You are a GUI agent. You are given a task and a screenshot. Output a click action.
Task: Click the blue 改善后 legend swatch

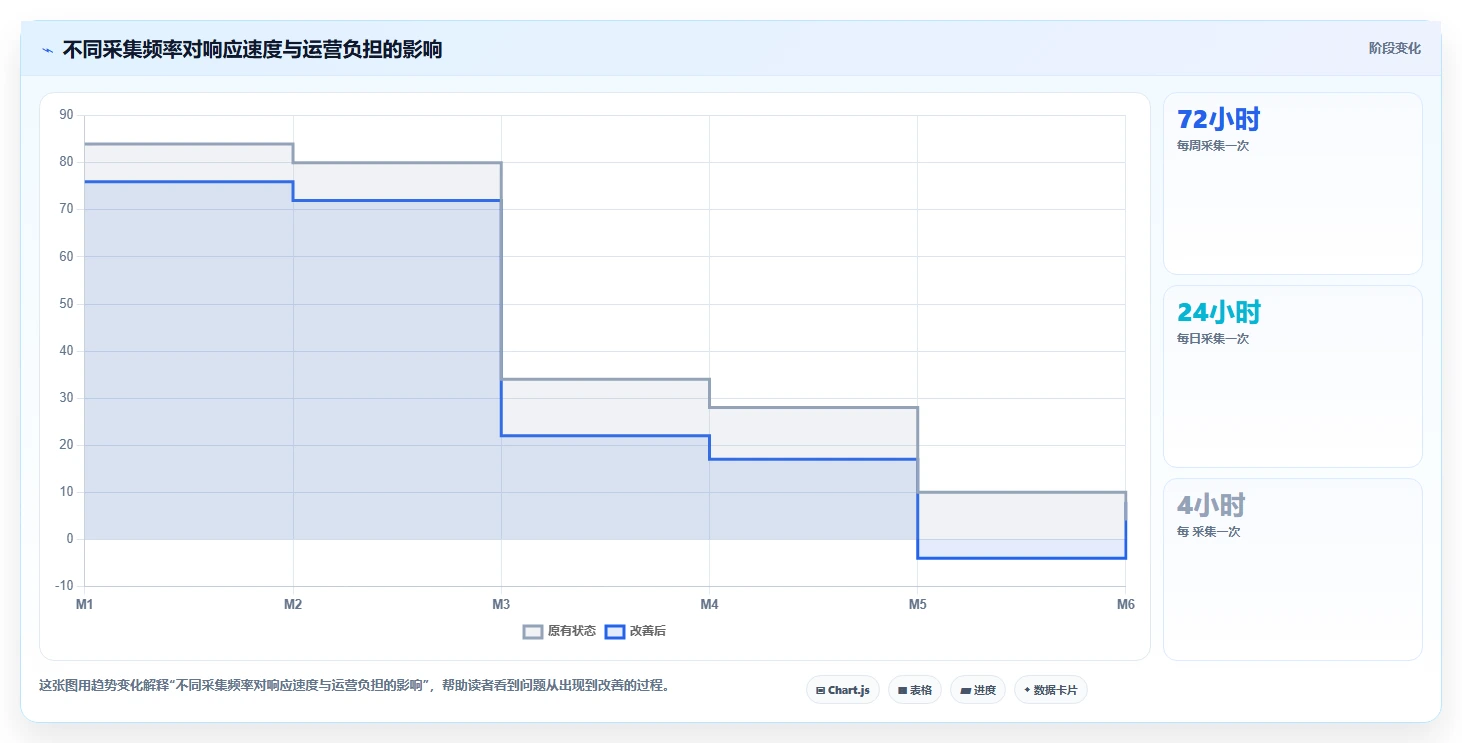click(x=615, y=631)
